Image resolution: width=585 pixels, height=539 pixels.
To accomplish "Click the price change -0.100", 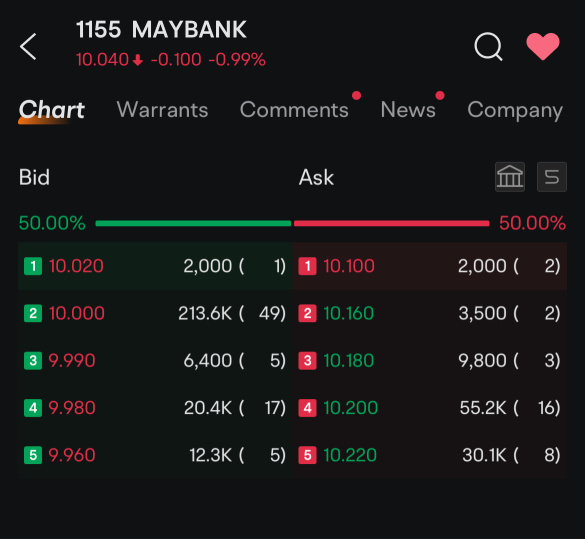I will click(x=176, y=60).
